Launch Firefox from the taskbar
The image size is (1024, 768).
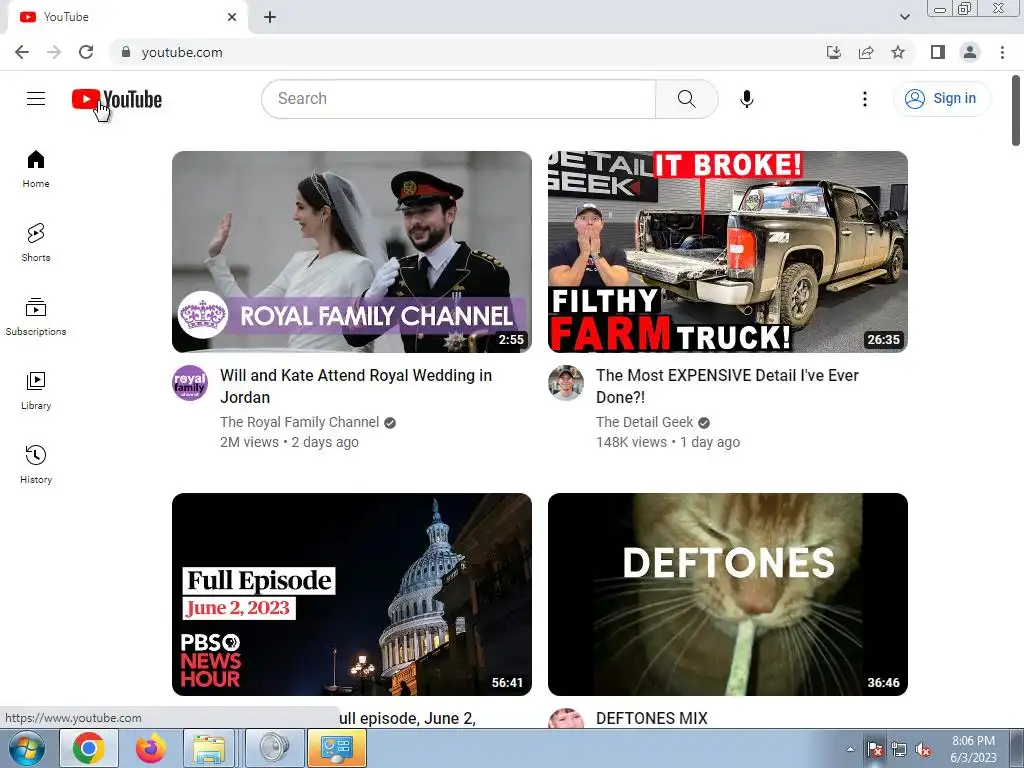pos(151,748)
